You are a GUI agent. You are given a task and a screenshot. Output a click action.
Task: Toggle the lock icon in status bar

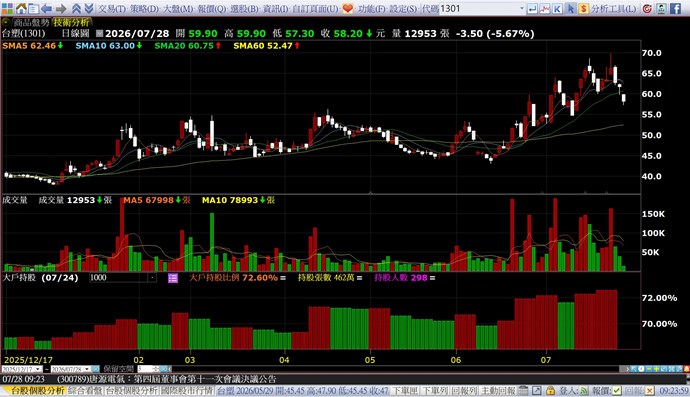[550, 390]
